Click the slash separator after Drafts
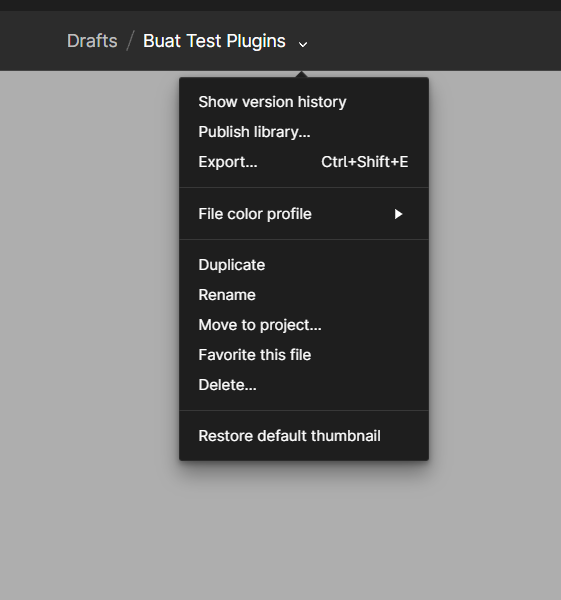The image size is (561, 600). [130, 41]
